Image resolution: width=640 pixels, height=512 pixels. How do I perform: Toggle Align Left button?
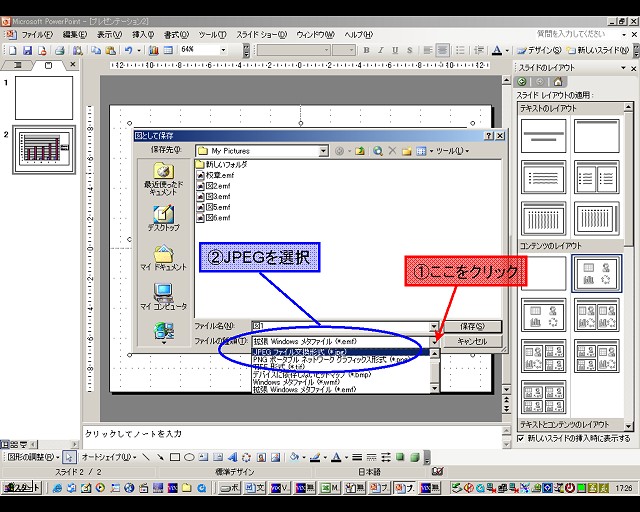427,50
